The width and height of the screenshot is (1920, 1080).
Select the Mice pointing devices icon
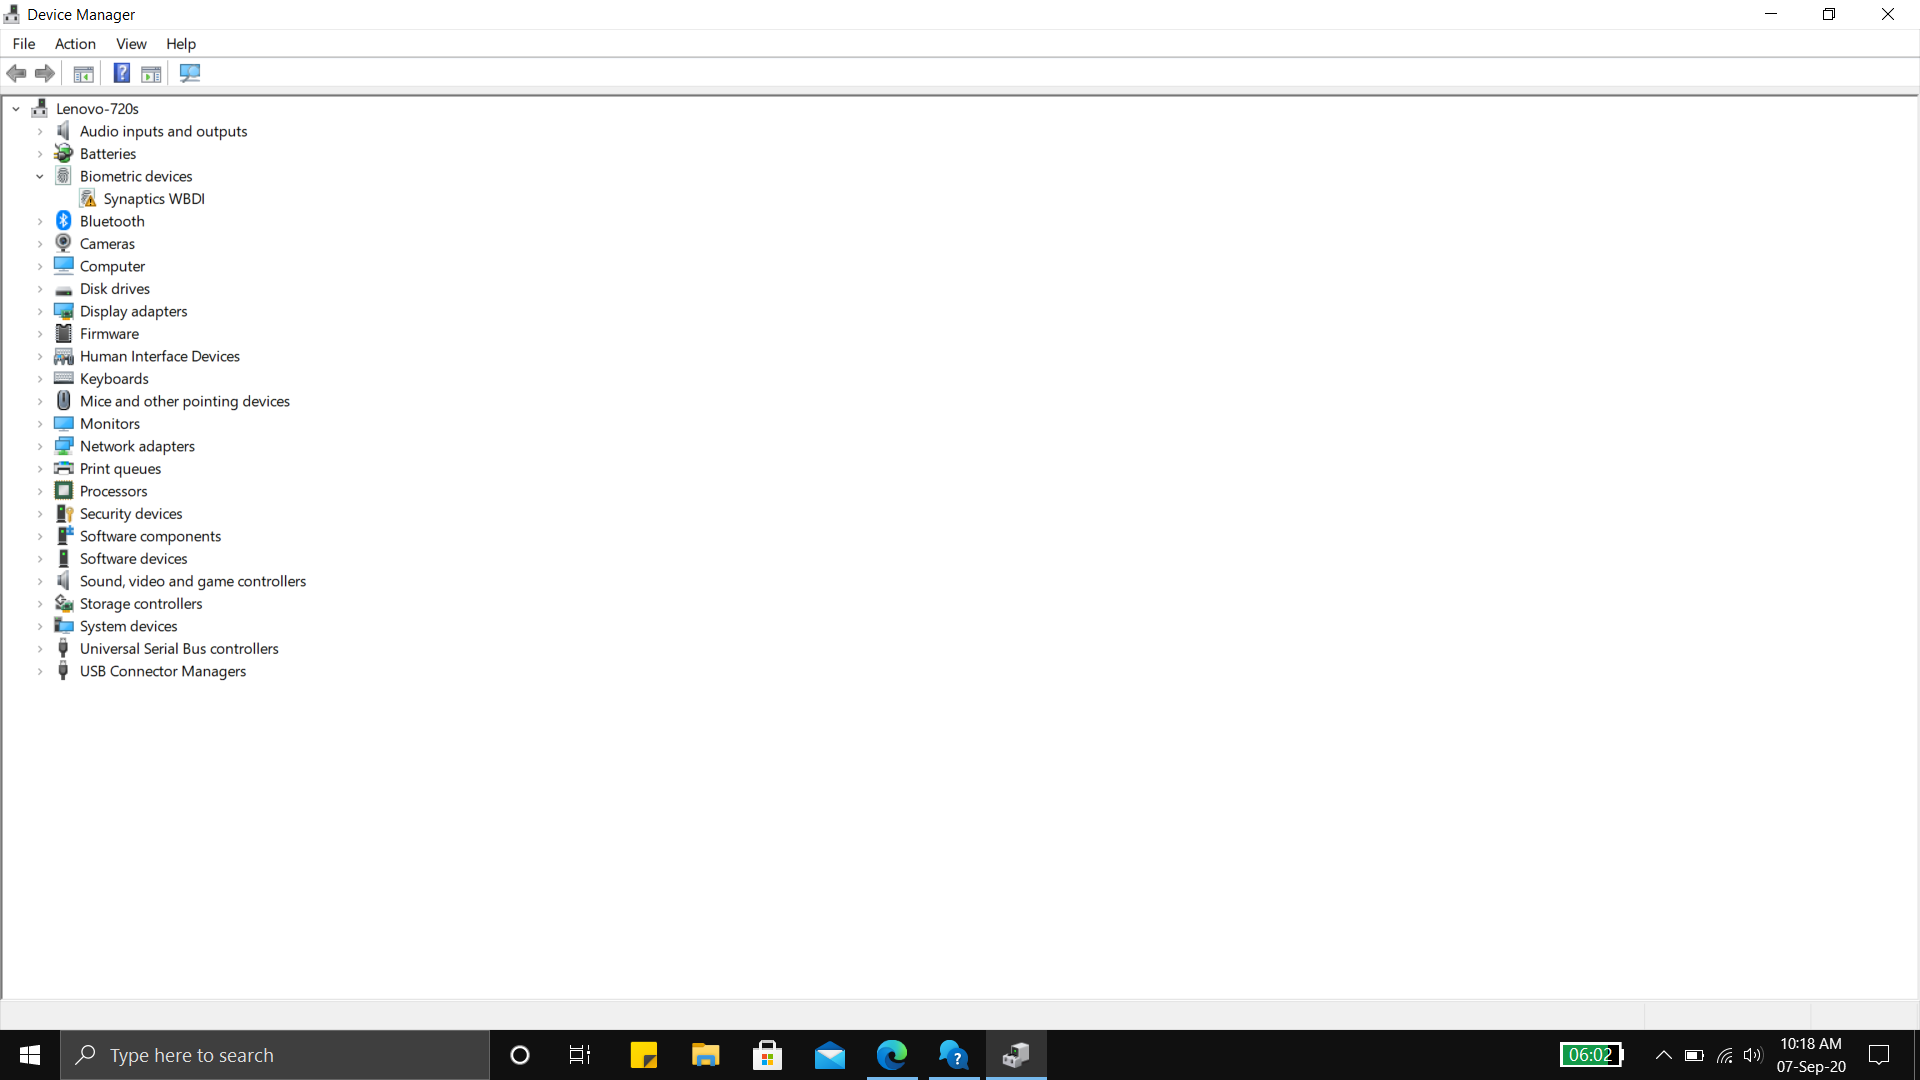63,401
